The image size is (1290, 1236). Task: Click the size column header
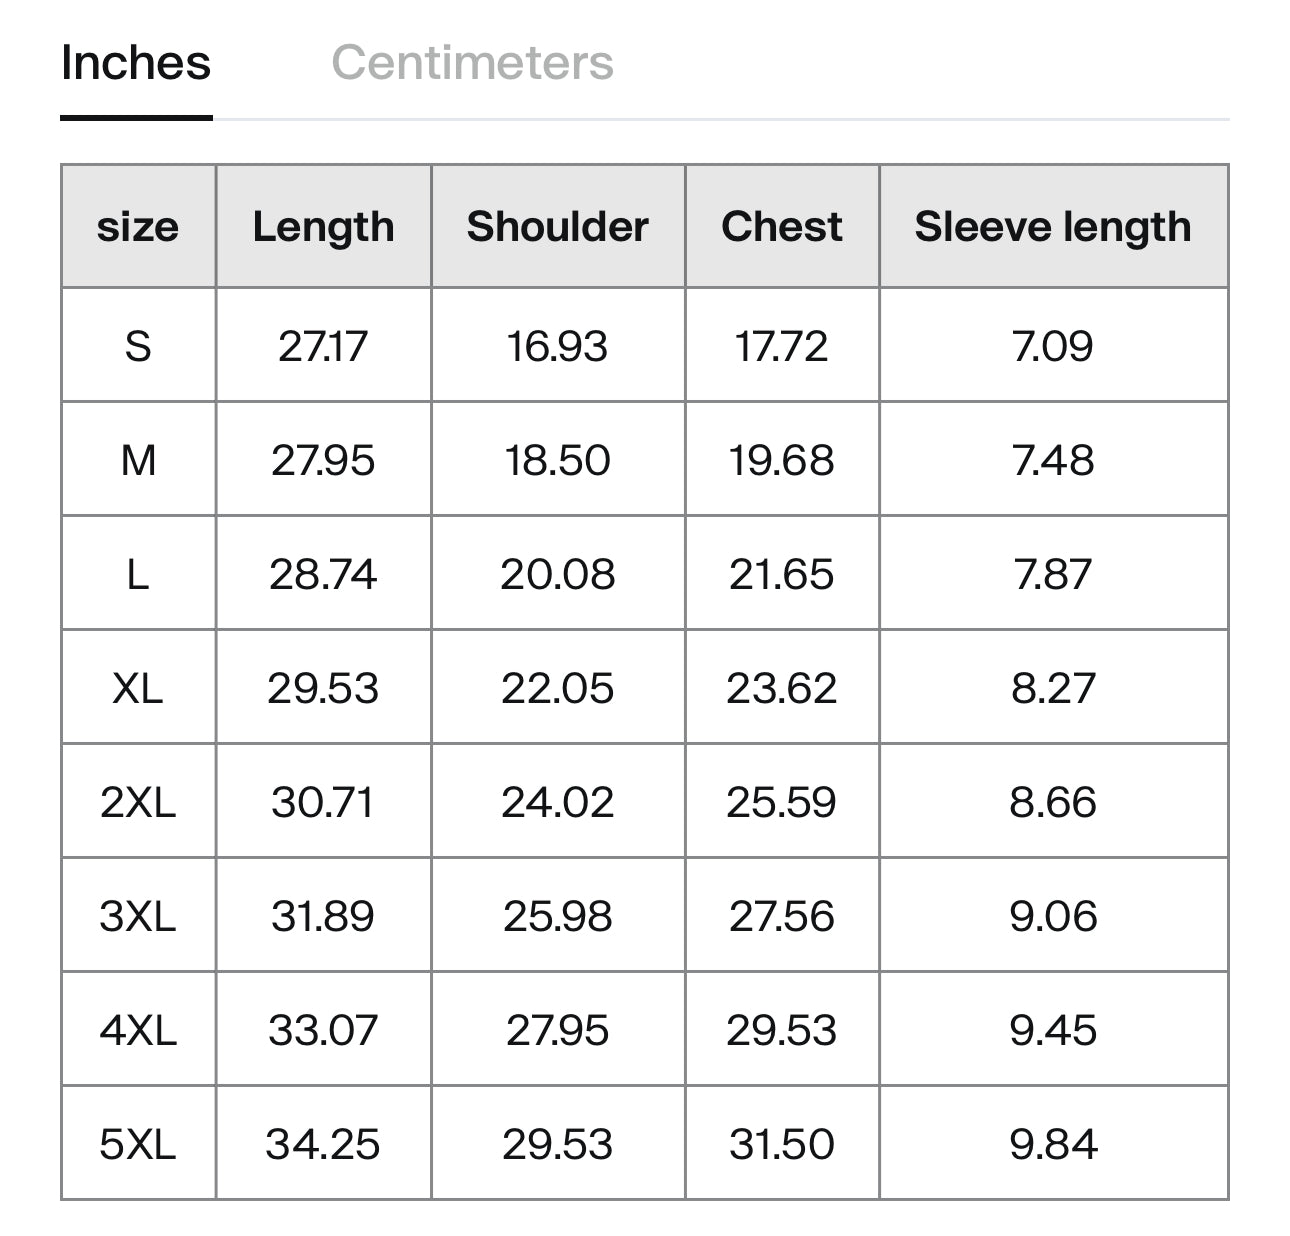[138, 226]
